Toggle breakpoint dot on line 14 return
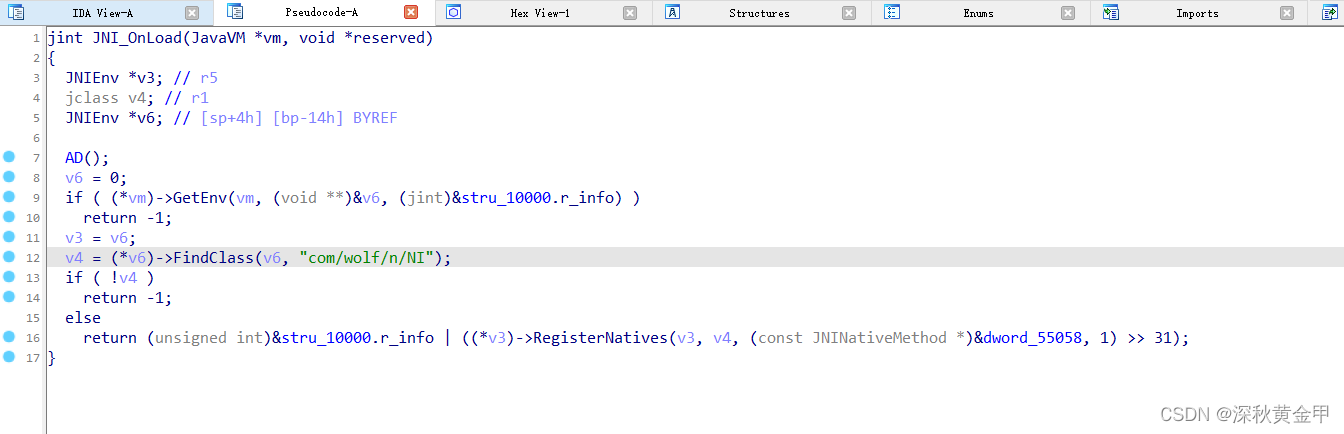The width and height of the screenshot is (1344, 434). point(9,297)
